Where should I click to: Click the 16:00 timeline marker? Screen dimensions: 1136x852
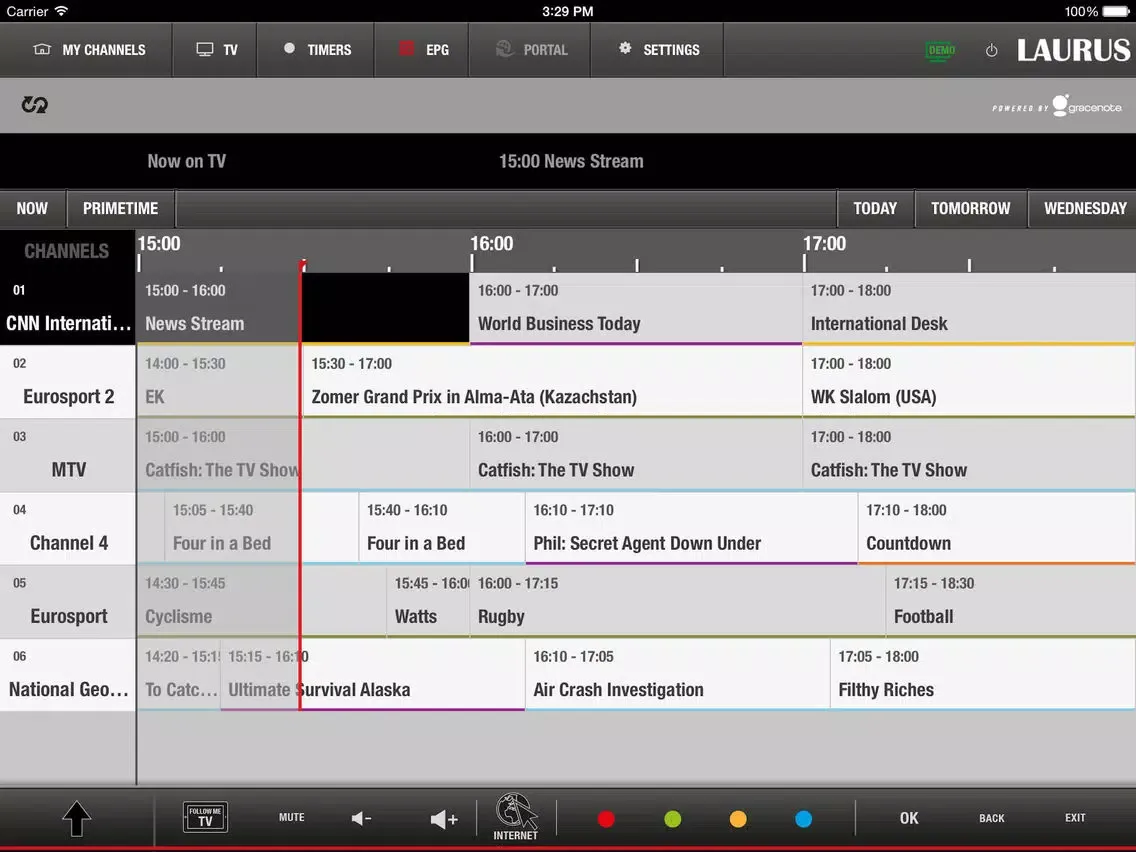click(x=491, y=244)
